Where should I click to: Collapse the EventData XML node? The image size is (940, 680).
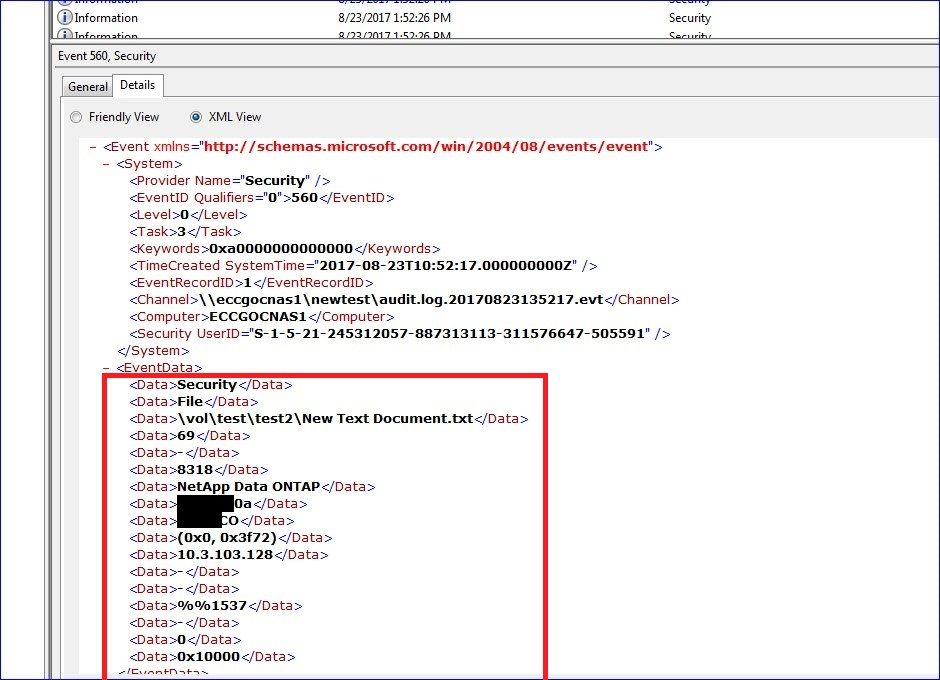pyautogui.click(x=105, y=367)
